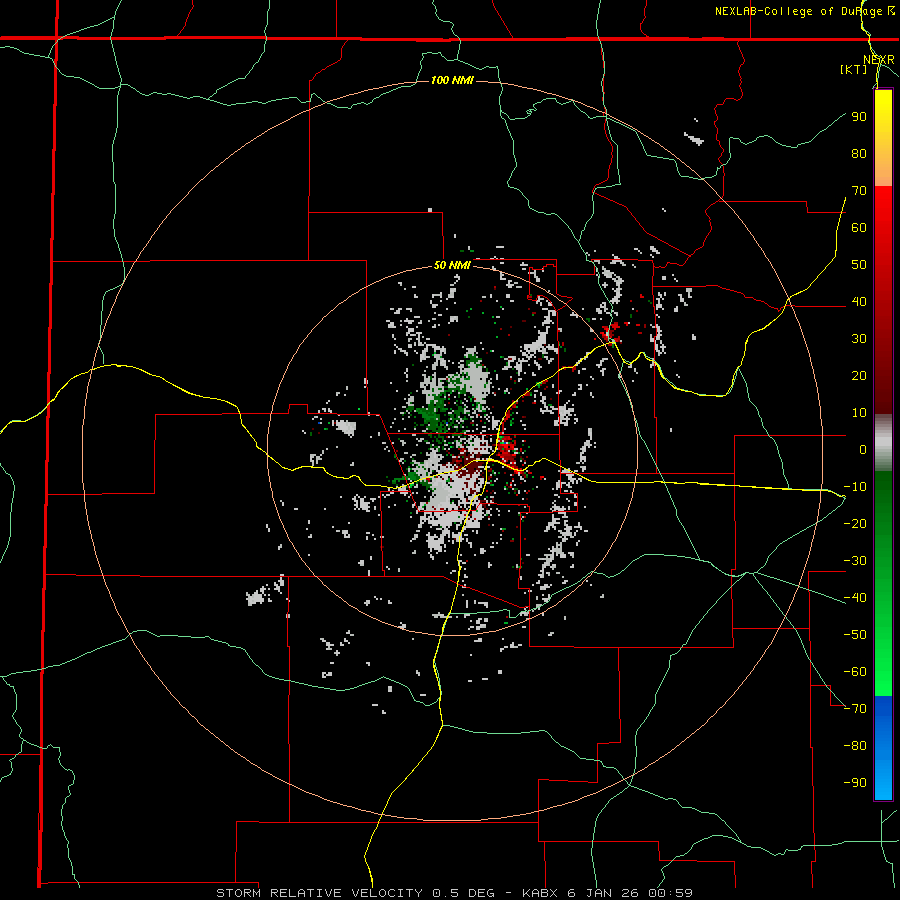Click the 50 NMI range ring label
The width and height of the screenshot is (900, 900).
[x=452, y=265]
